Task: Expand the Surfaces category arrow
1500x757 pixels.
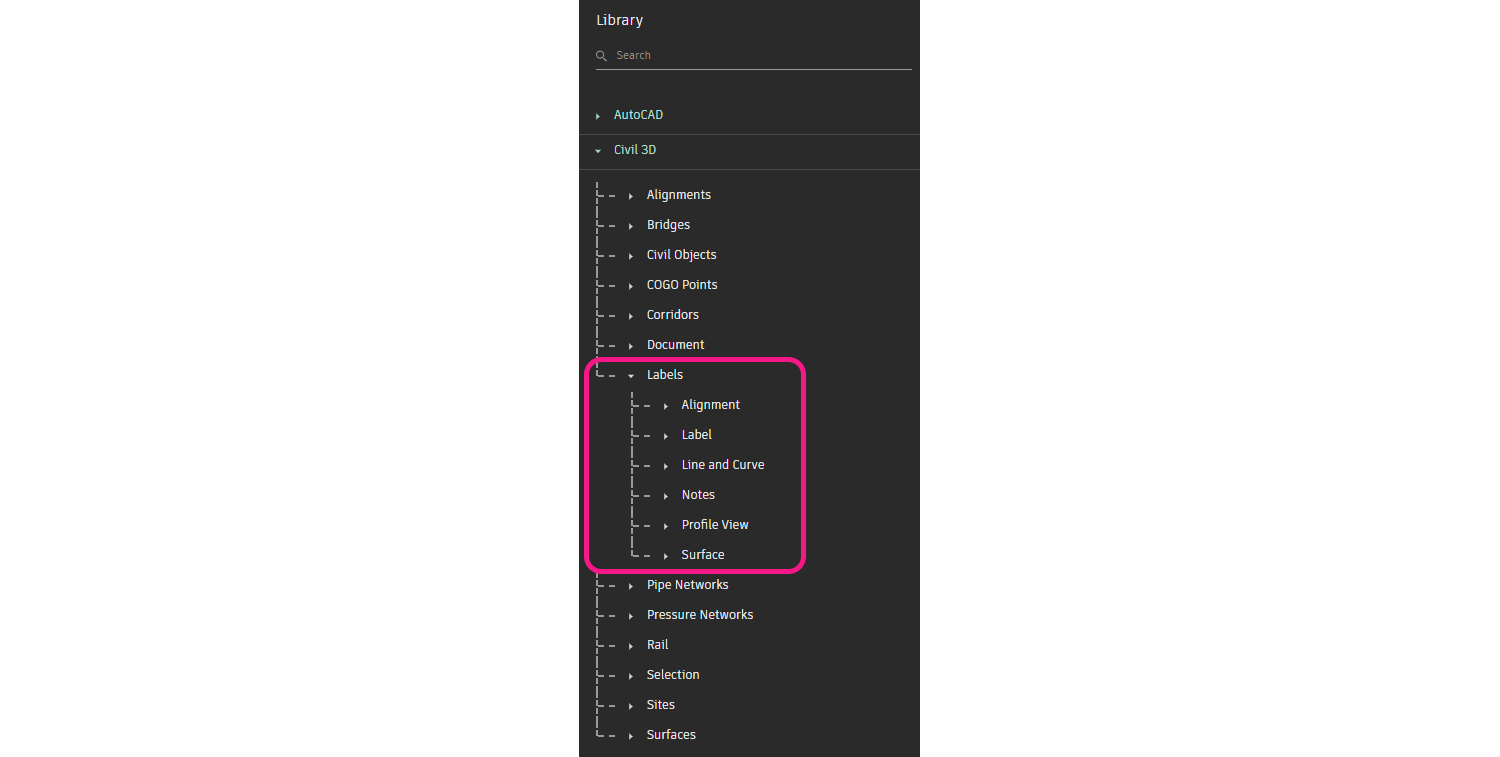Action: 631,736
